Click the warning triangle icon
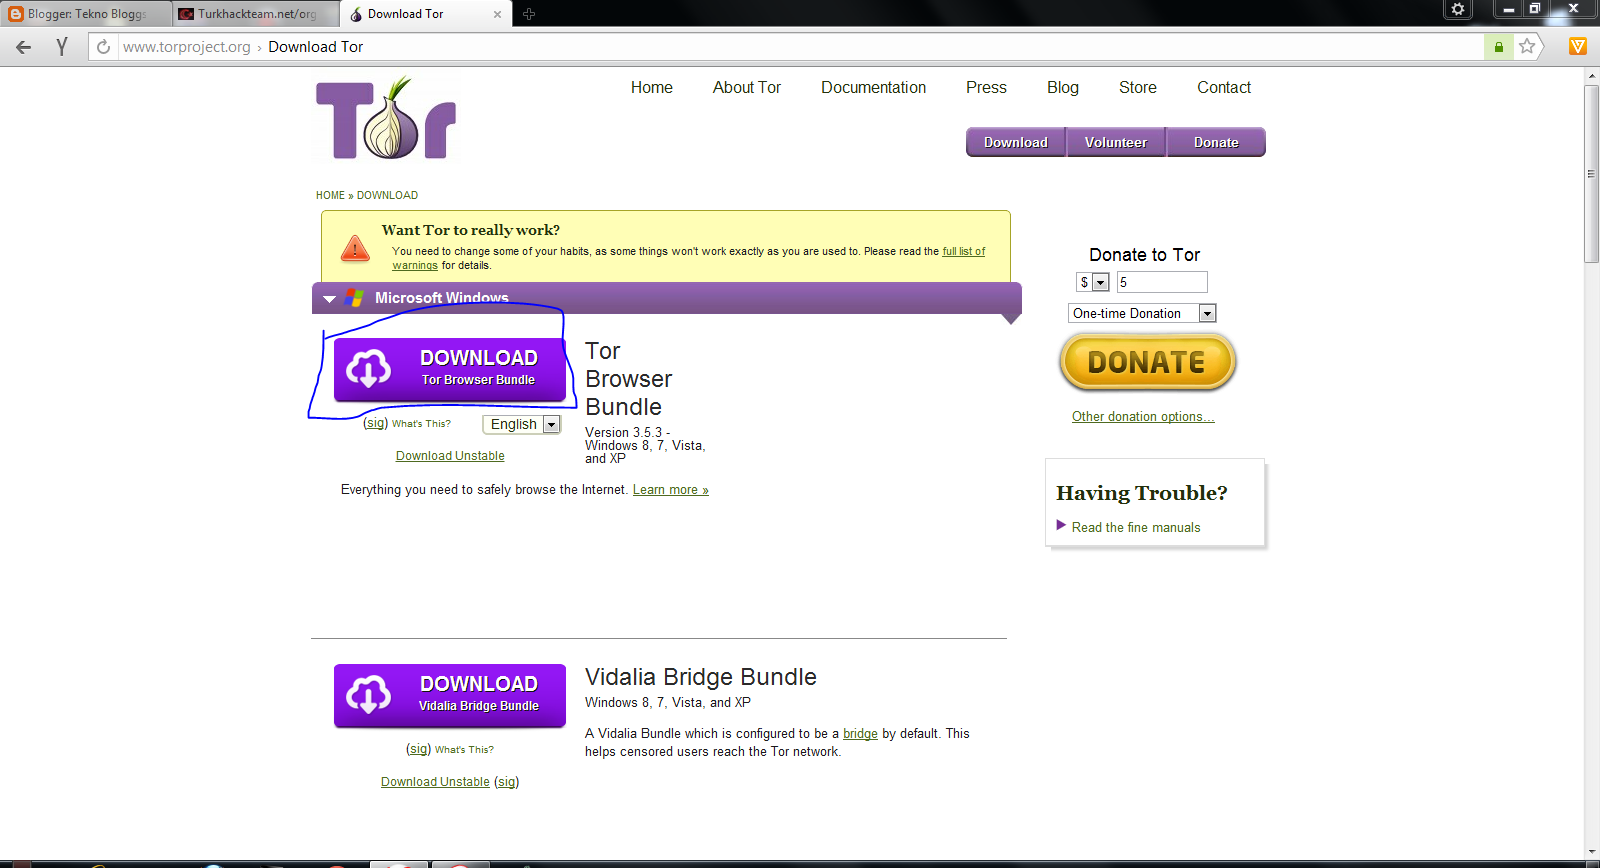The width and height of the screenshot is (1600, 868). (x=355, y=248)
